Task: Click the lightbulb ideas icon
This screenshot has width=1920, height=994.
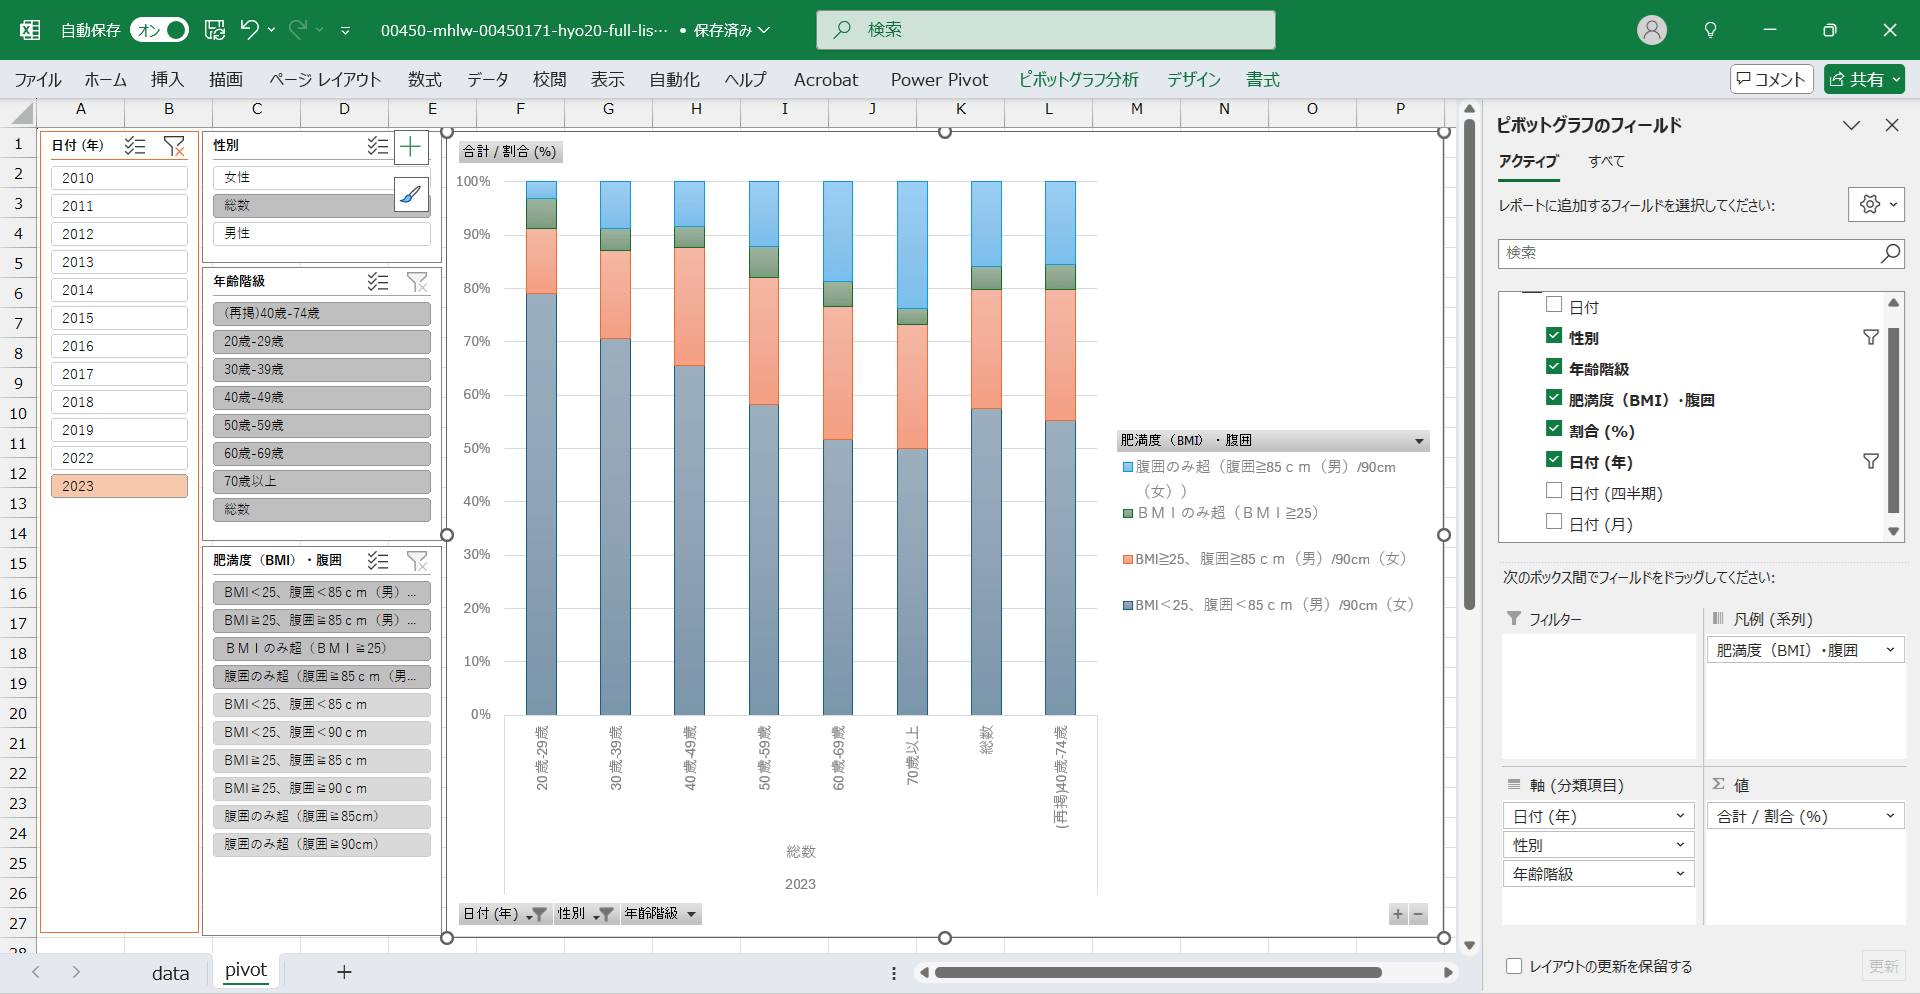Action: [1710, 30]
